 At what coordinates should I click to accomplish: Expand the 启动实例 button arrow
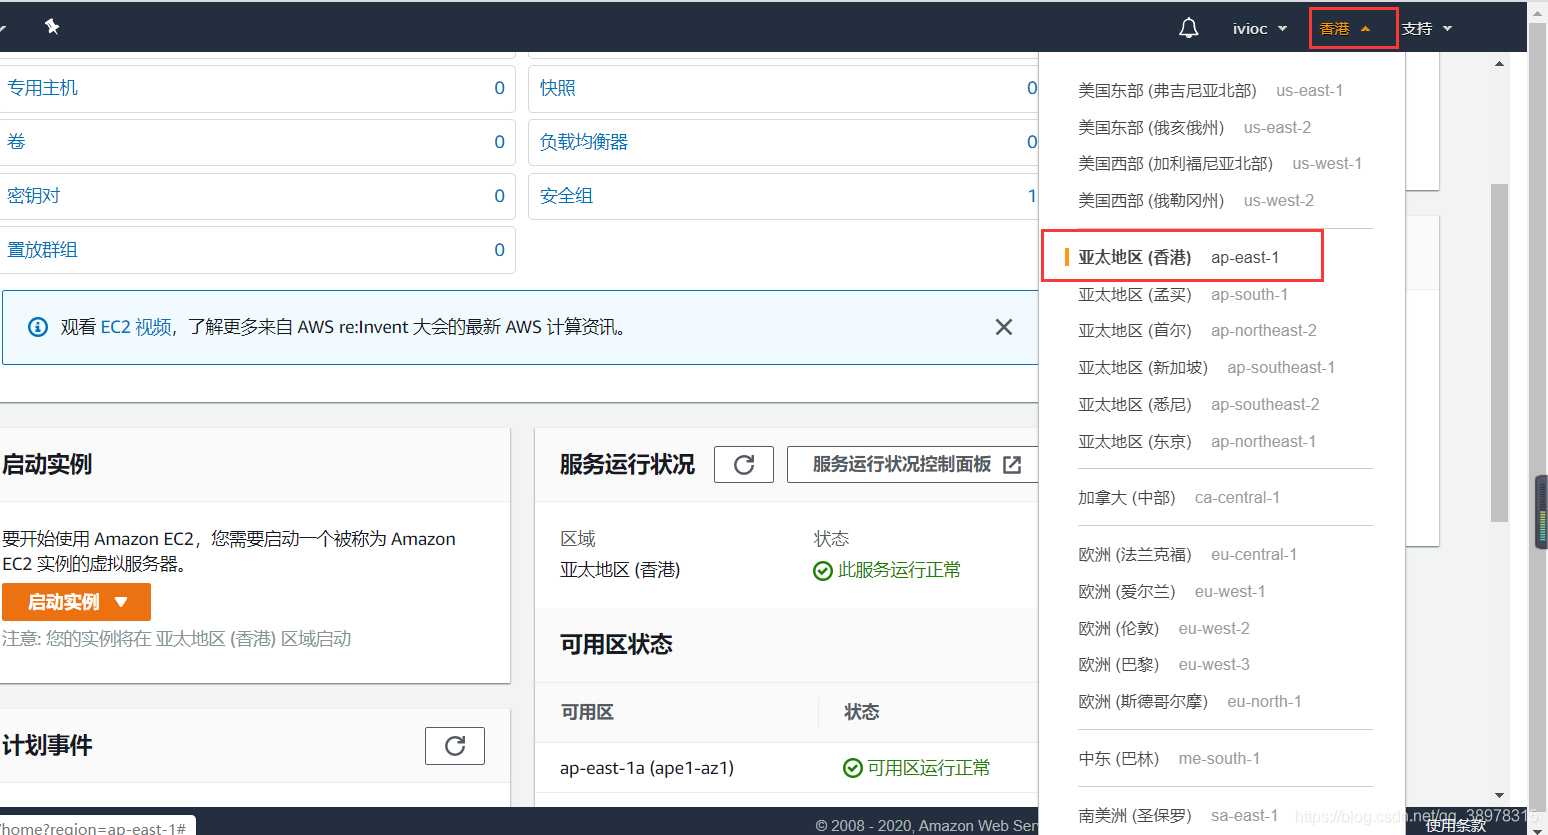121,602
